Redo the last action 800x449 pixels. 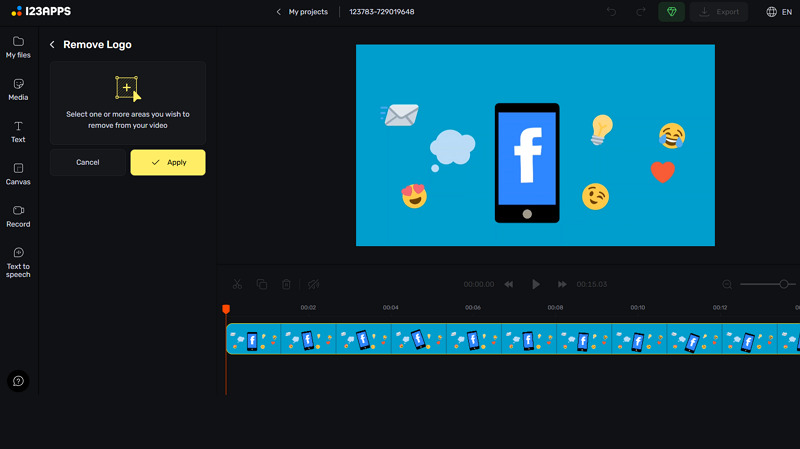pyautogui.click(x=641, y=12)
